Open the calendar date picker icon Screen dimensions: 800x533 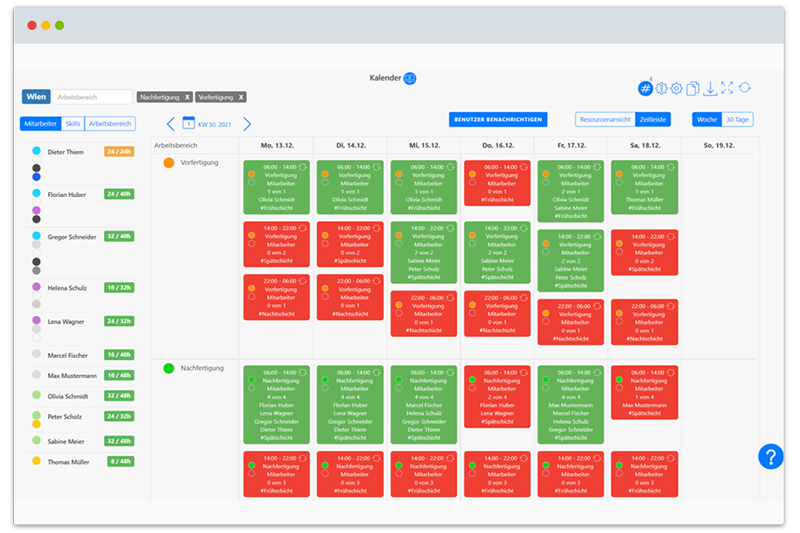tap(188, 123)
